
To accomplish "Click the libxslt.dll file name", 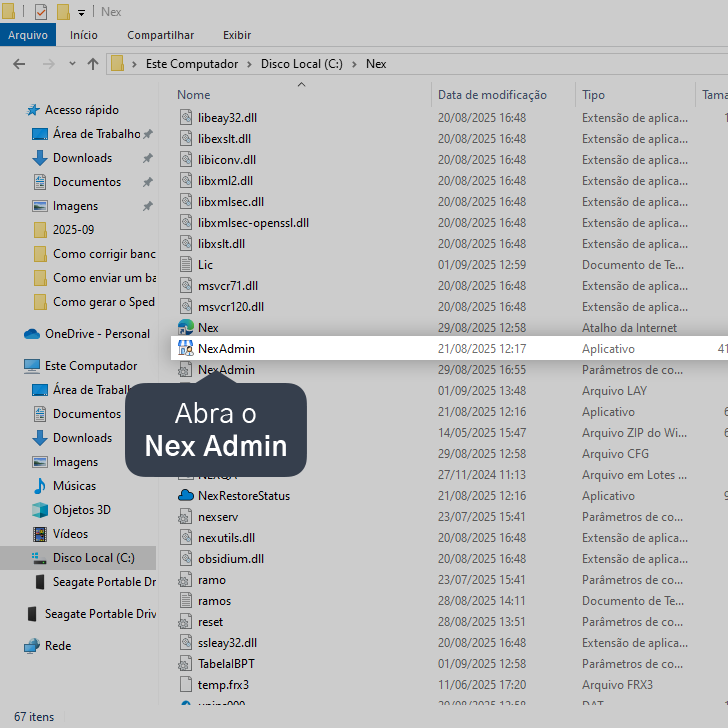I will point(221,244).
